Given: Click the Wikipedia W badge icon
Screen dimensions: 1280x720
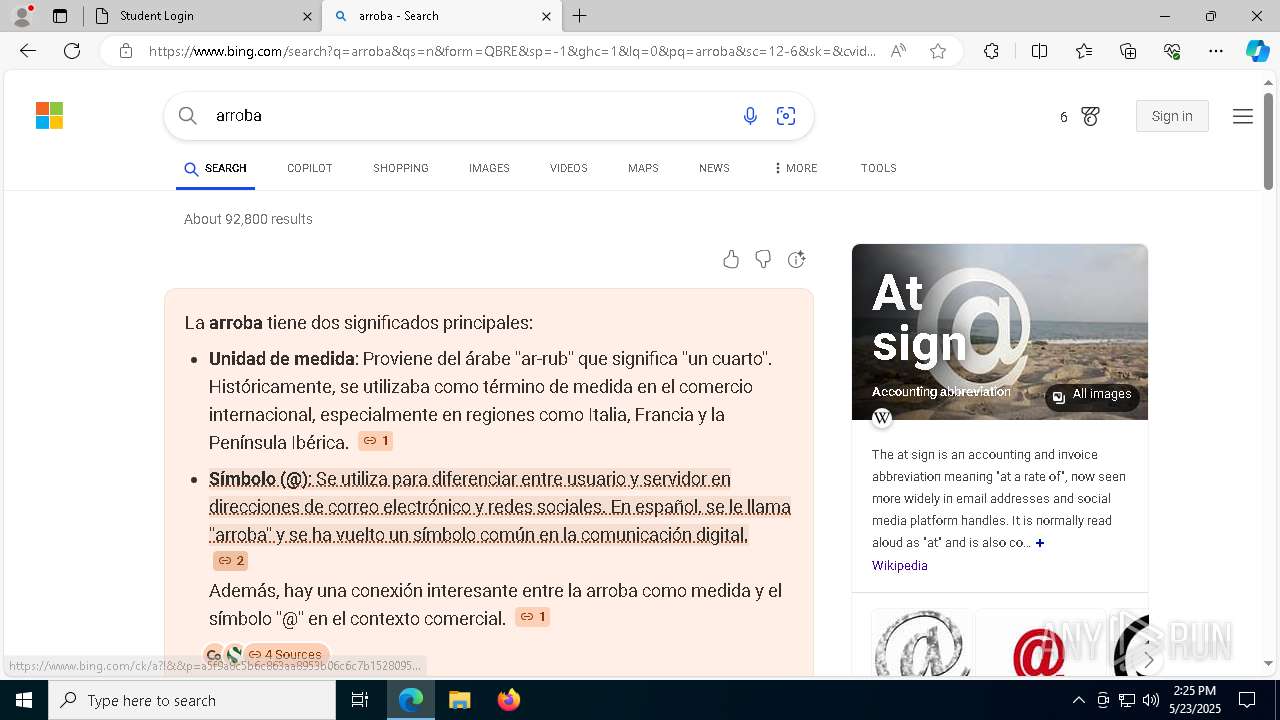Looking at the screenshot, I should click(x=882, y=418).
